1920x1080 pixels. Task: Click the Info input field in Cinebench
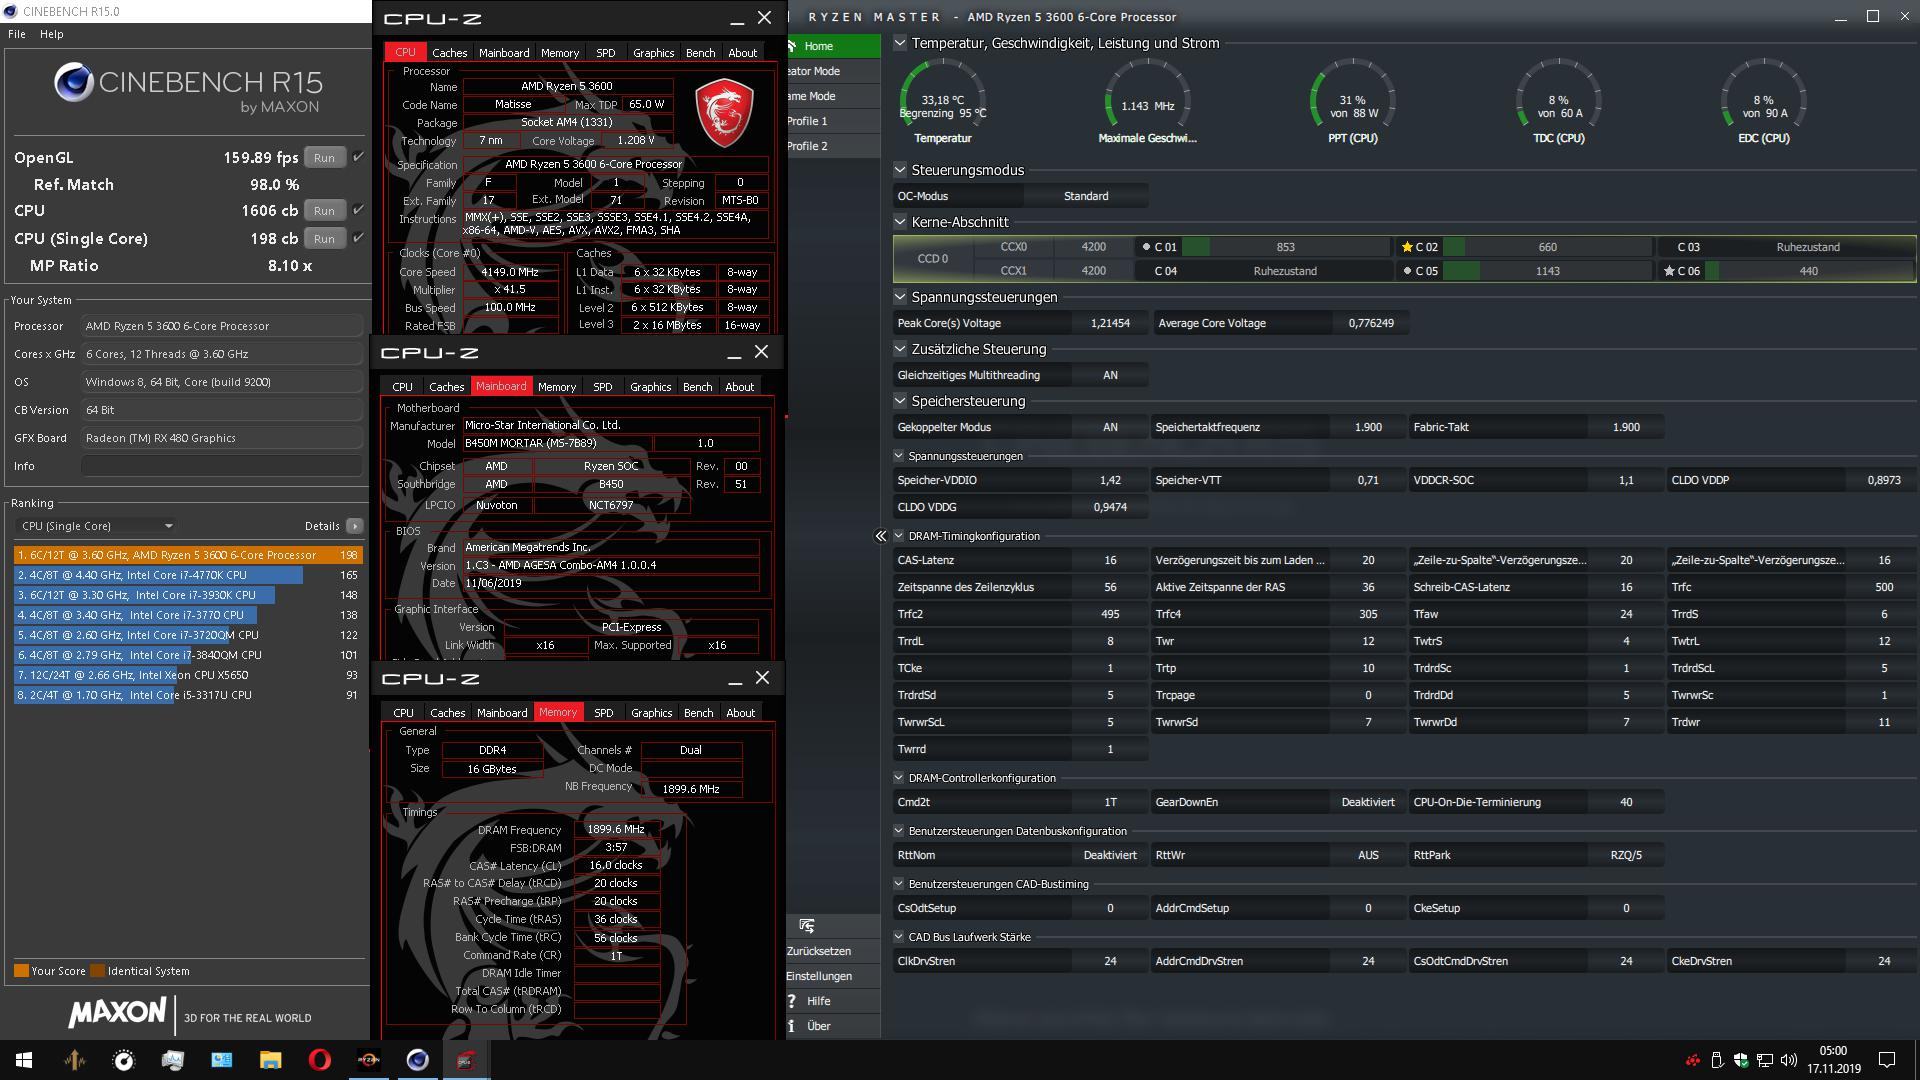point(222,466)
